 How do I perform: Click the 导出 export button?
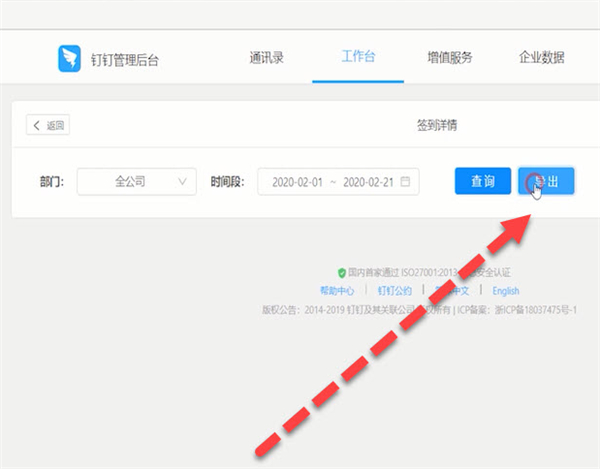tap(546, 181)
